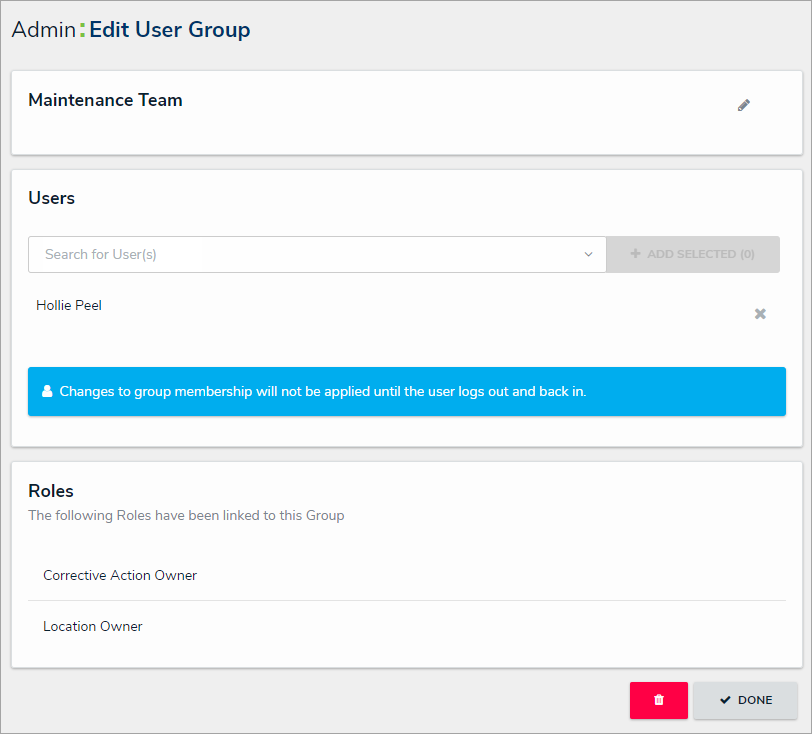Click the Maintenance Team group name
The width and height of the screenshot is (812, 734).
[x=105, y=100]
